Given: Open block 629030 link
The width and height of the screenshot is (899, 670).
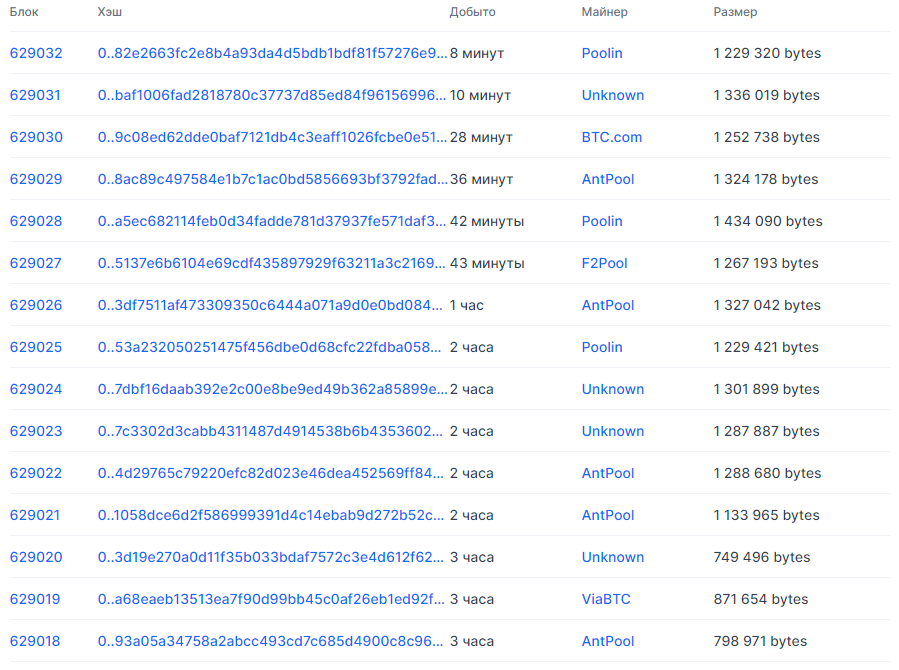Looking at the screenshot, I should [x=36, y=137].
